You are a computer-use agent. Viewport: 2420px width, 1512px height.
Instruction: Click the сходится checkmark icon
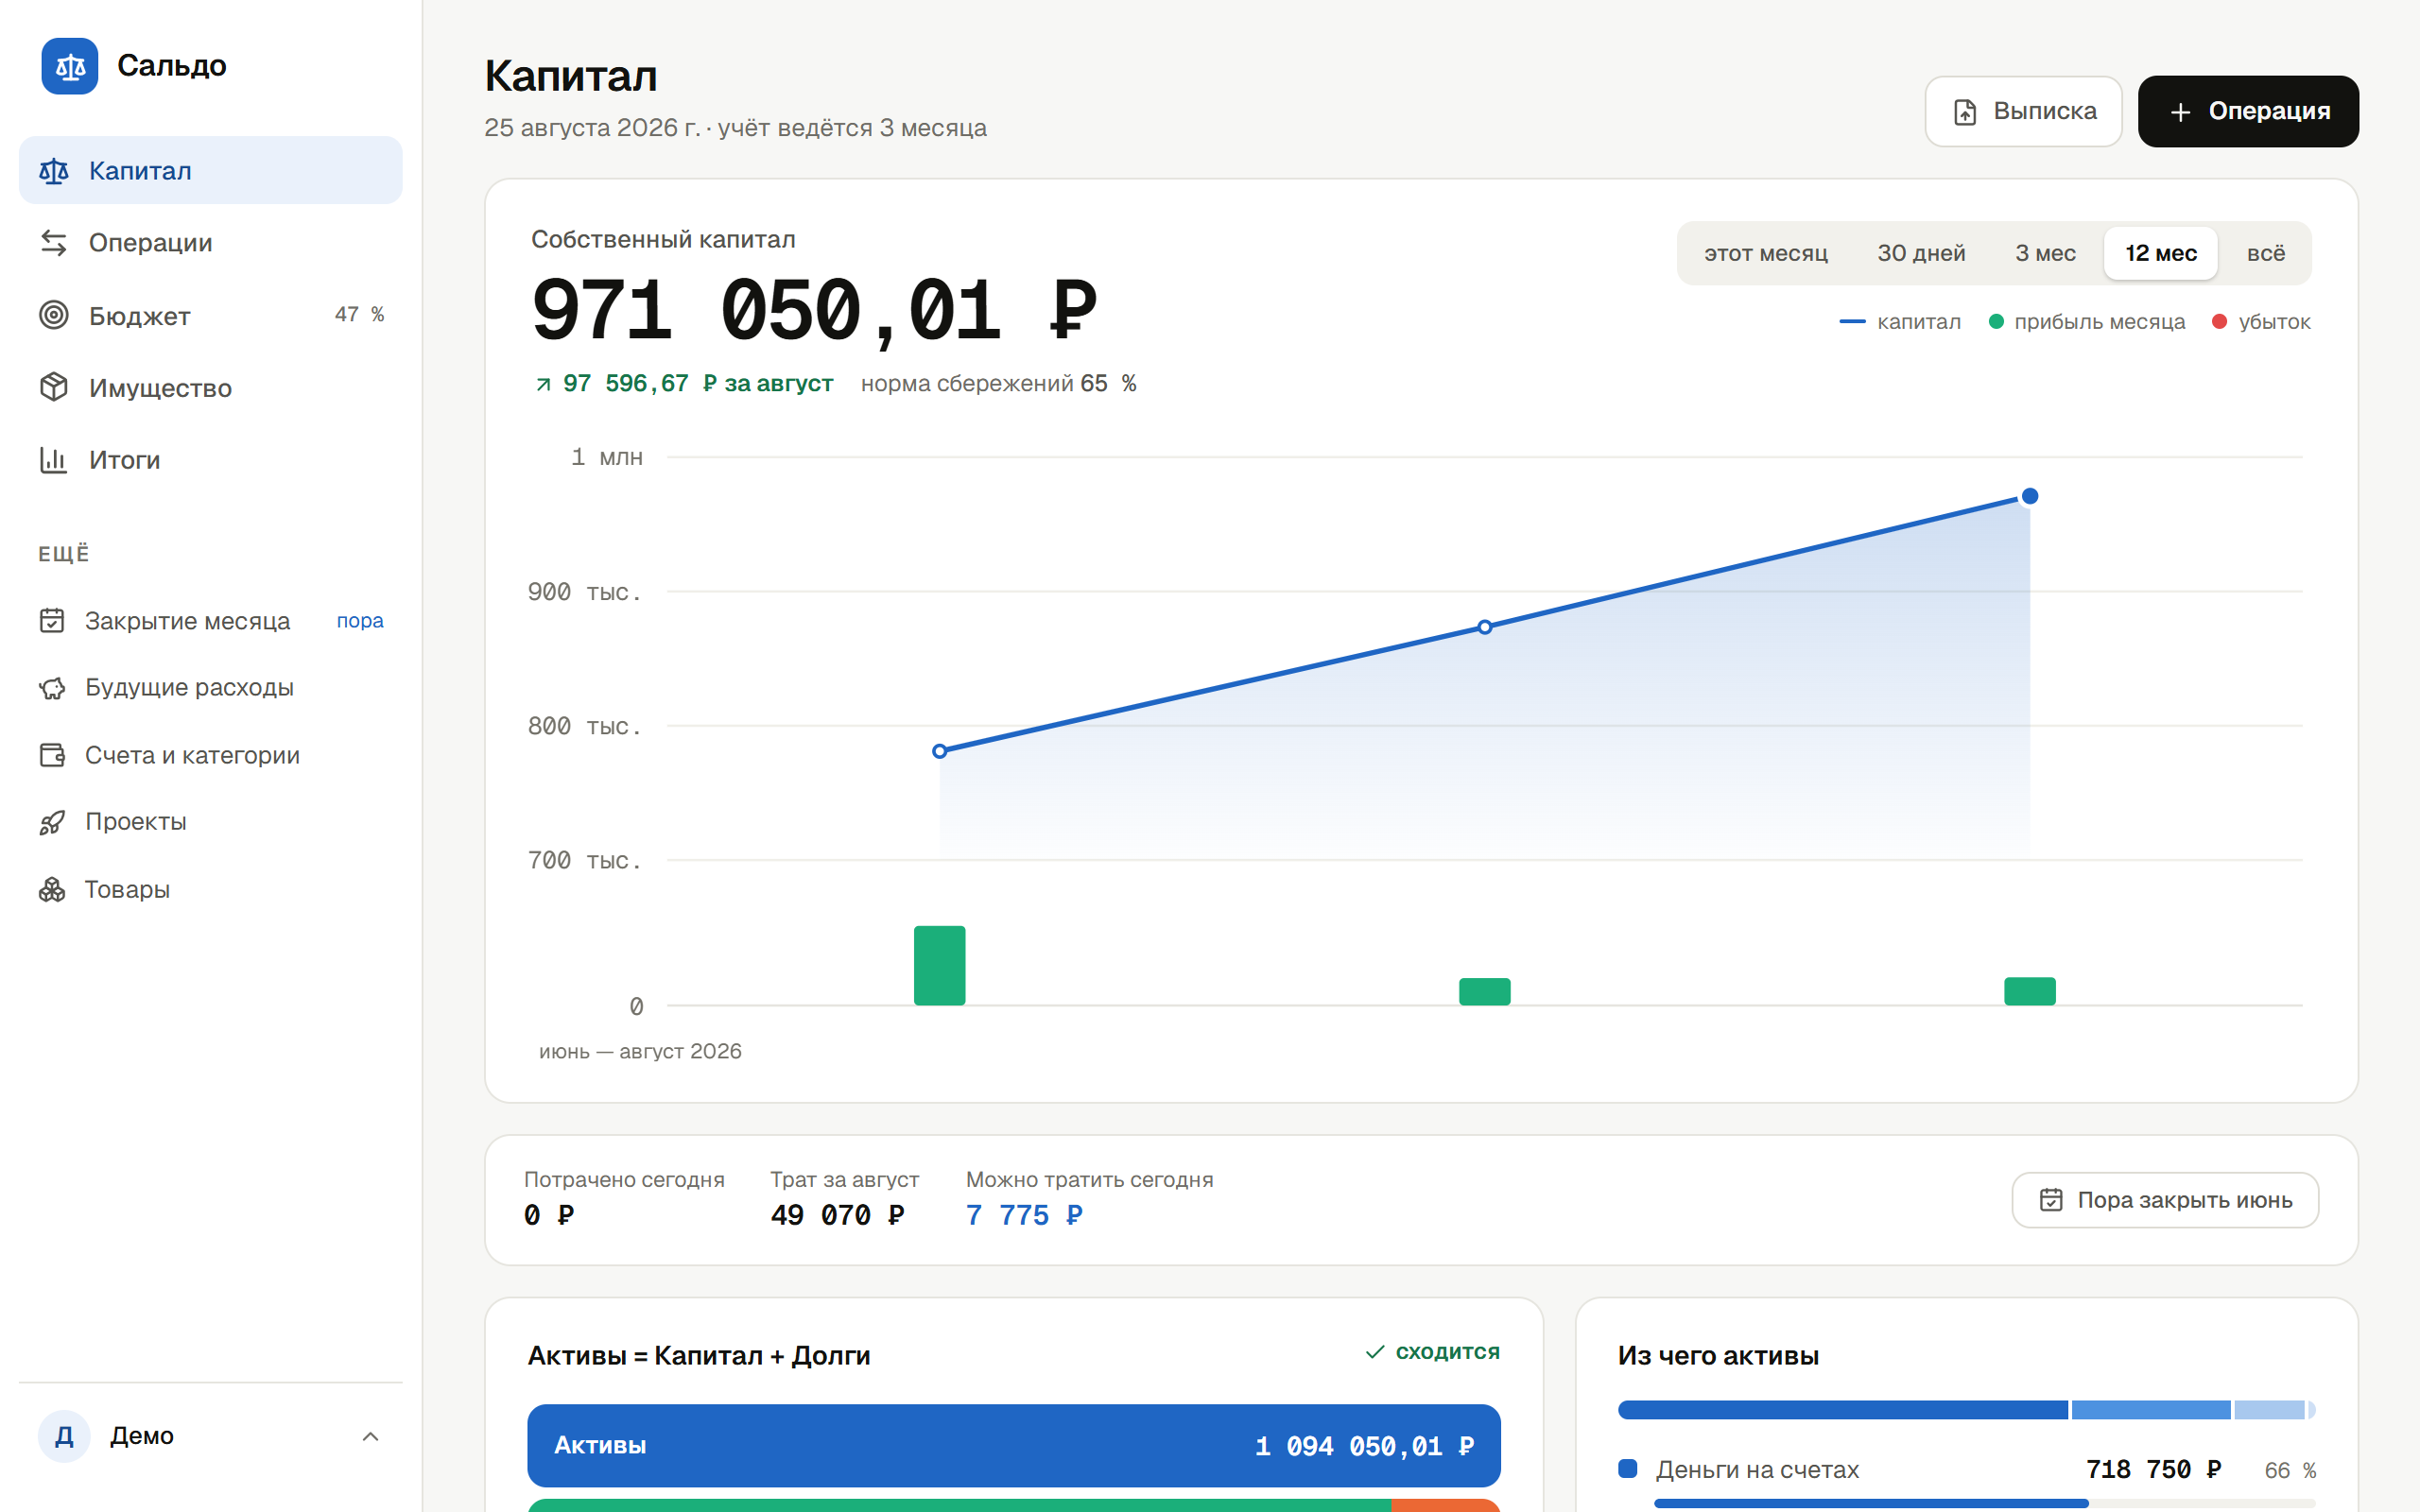1376,1352
